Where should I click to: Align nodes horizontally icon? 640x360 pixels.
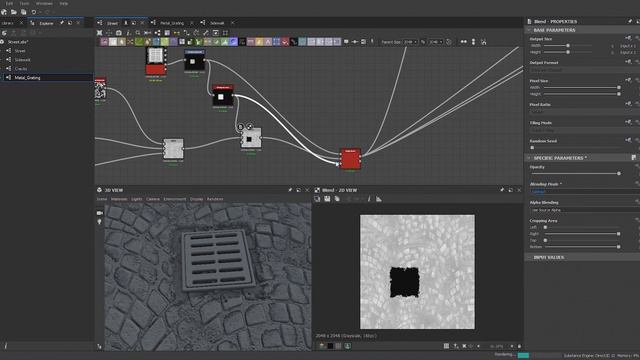(464, 42)
